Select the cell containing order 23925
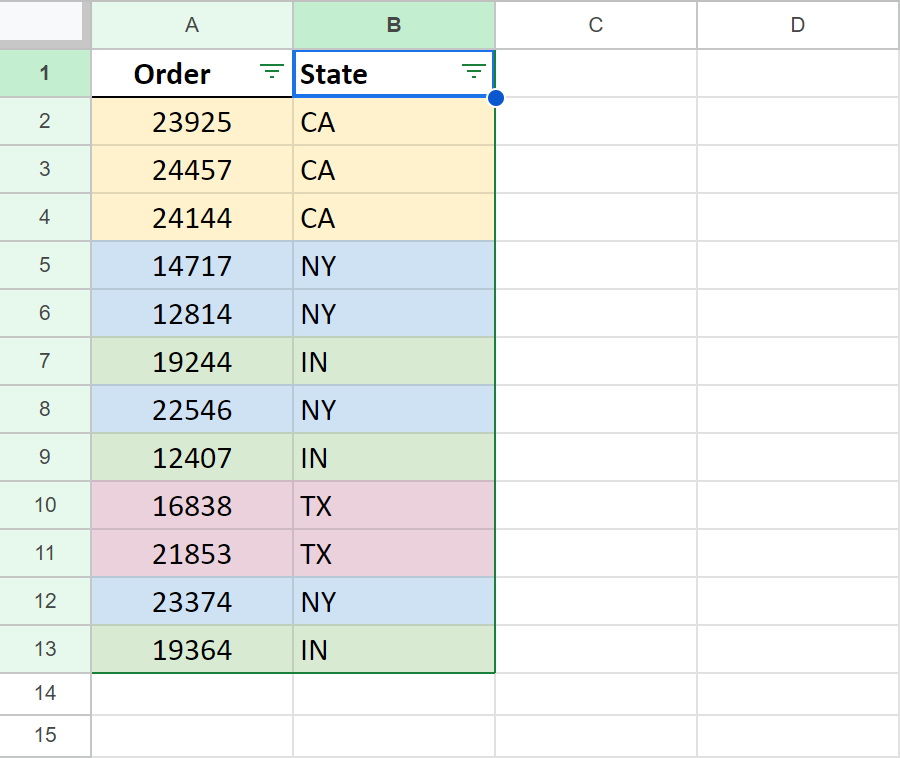Viewport: 900px width, 758px height. pyautogui.click(x=191, y=121)
